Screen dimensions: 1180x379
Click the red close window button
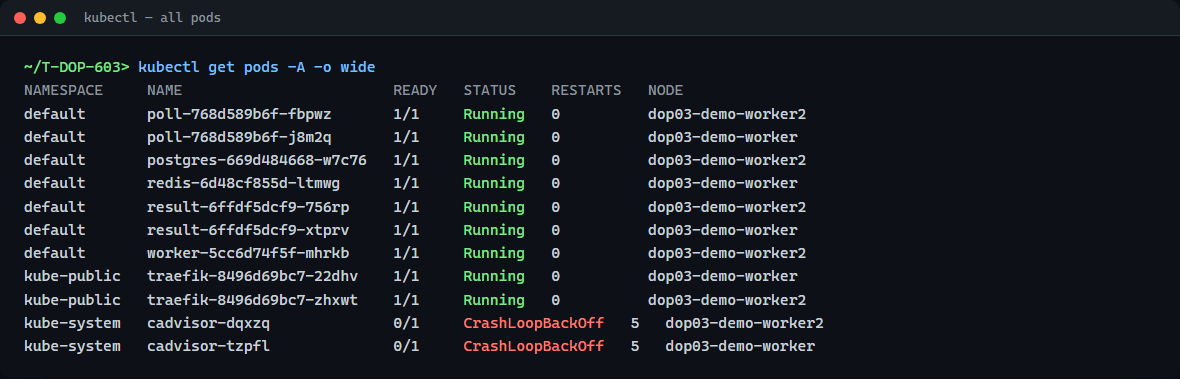click(x=20, y=17)
